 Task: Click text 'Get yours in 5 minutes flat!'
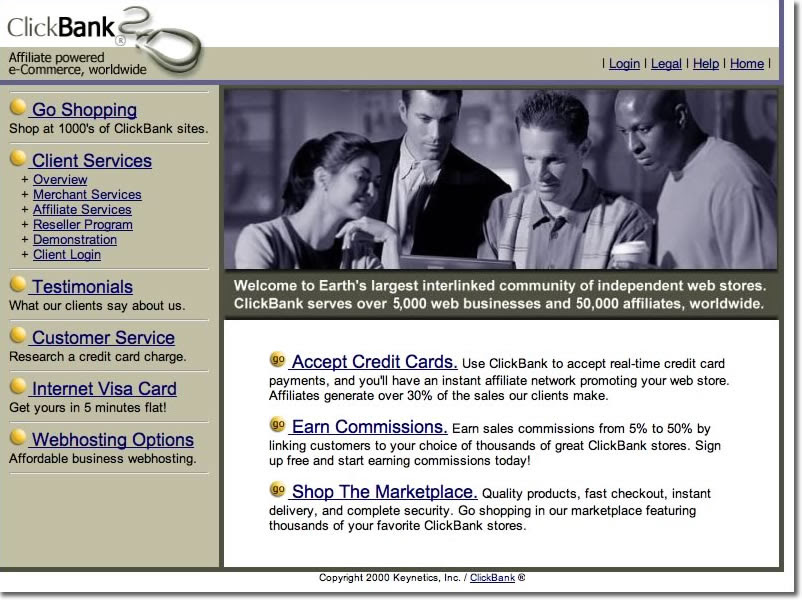click(x=87, y=408)
